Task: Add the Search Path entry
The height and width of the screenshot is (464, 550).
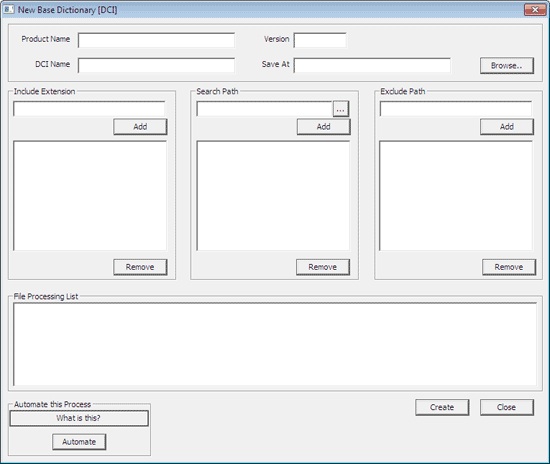Action: [x=323, y=127]
